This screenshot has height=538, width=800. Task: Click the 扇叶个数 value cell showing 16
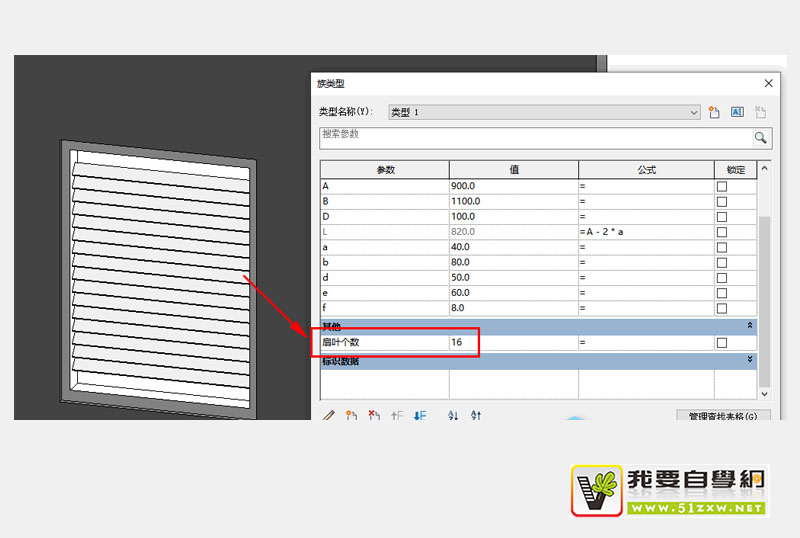click(512, 343)
